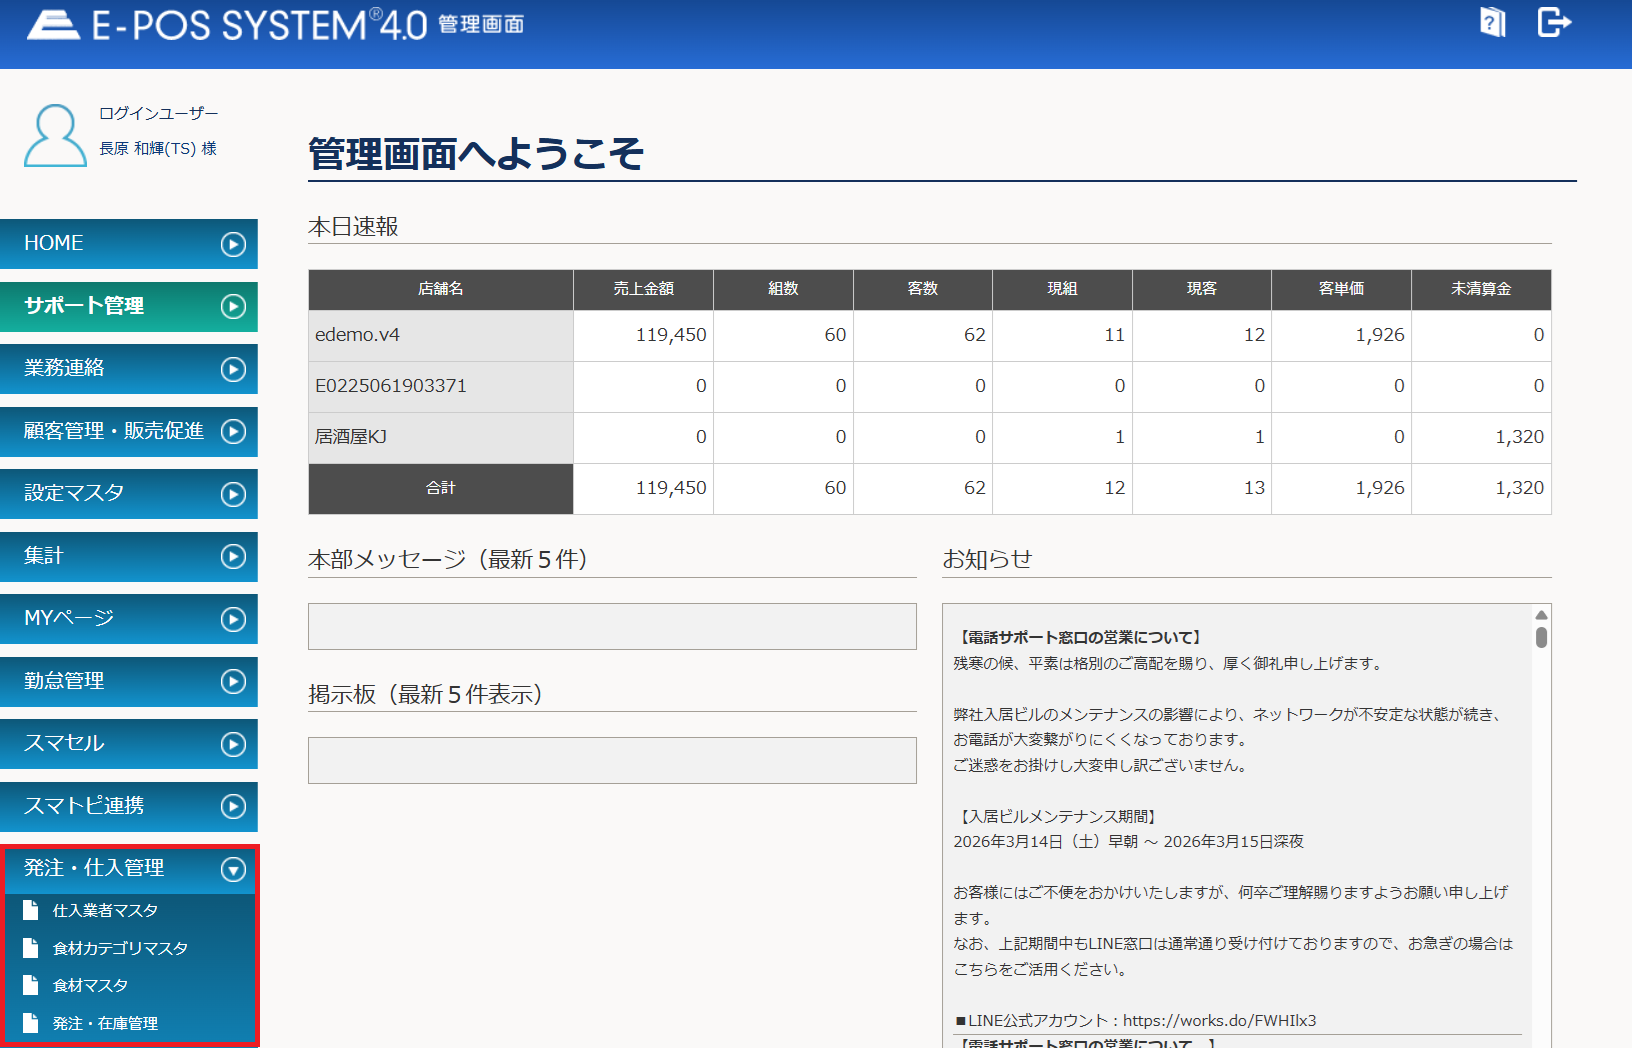Open the help manual icon in header
1632x1048 pixels.
click(1492, 22)
